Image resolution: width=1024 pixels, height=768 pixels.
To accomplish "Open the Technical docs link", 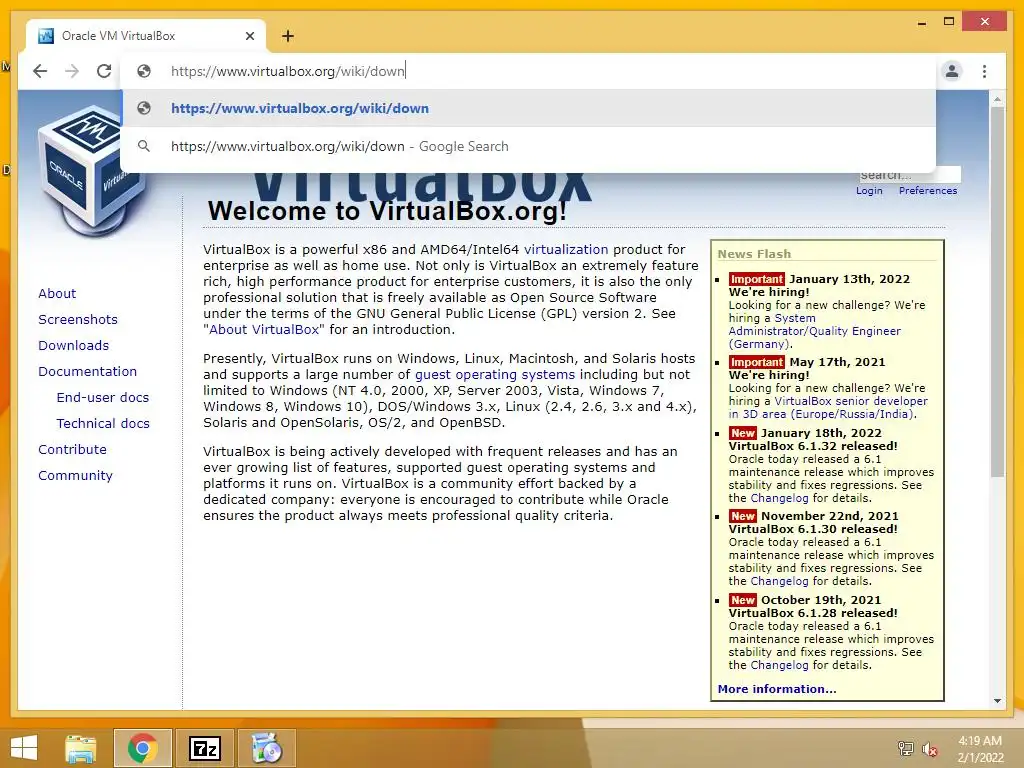I will (x=103, y=423).
